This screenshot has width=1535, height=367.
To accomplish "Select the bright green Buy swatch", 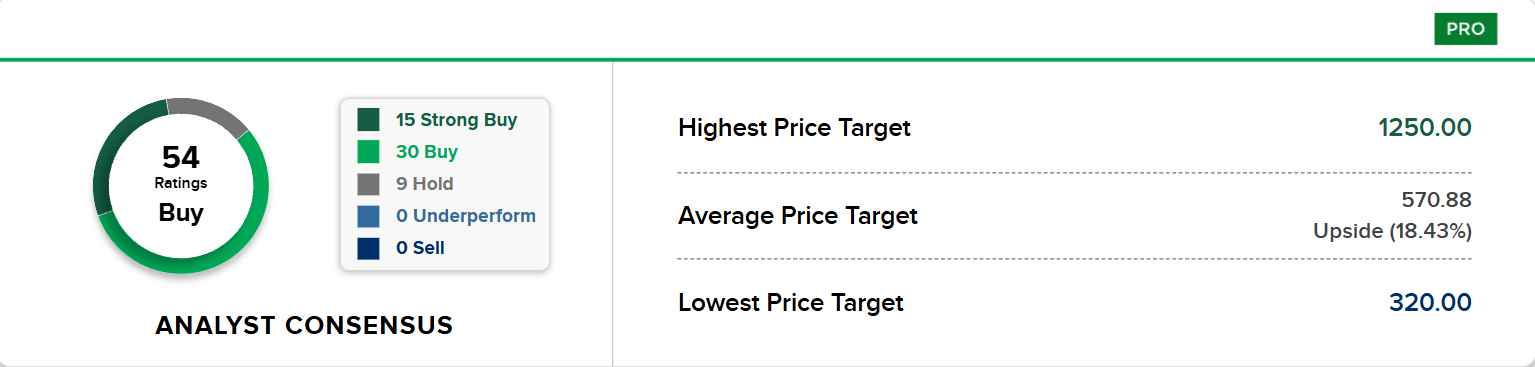I will (368, 152).
